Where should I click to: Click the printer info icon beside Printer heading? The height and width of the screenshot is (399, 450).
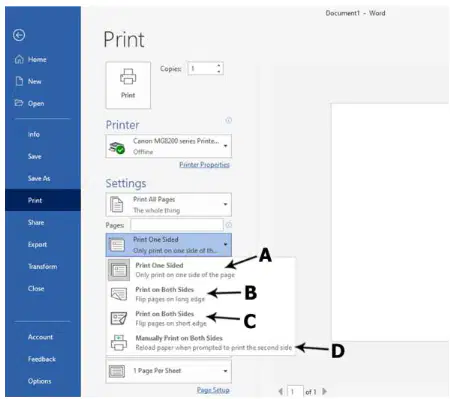click(229, 120)
